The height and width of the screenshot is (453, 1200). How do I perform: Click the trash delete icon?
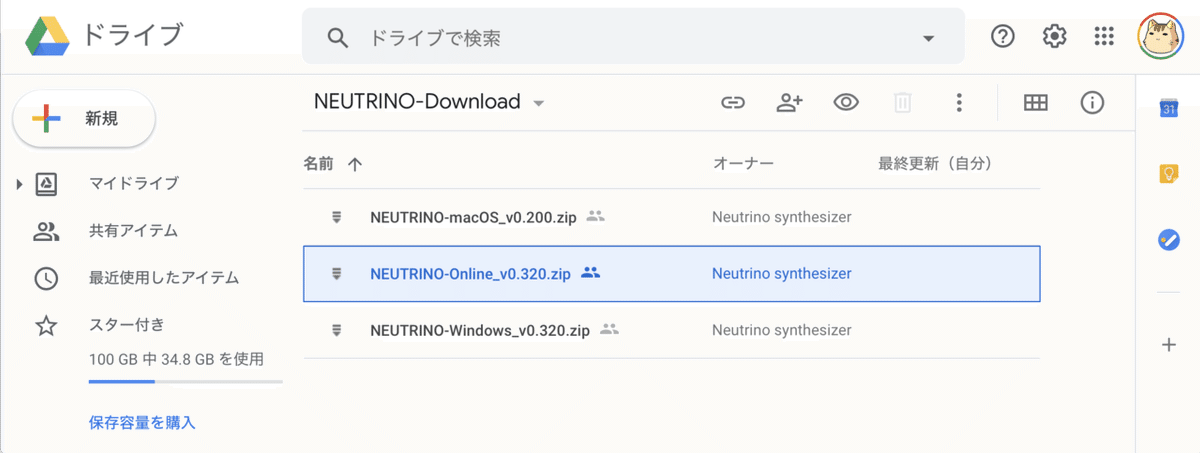902,102
